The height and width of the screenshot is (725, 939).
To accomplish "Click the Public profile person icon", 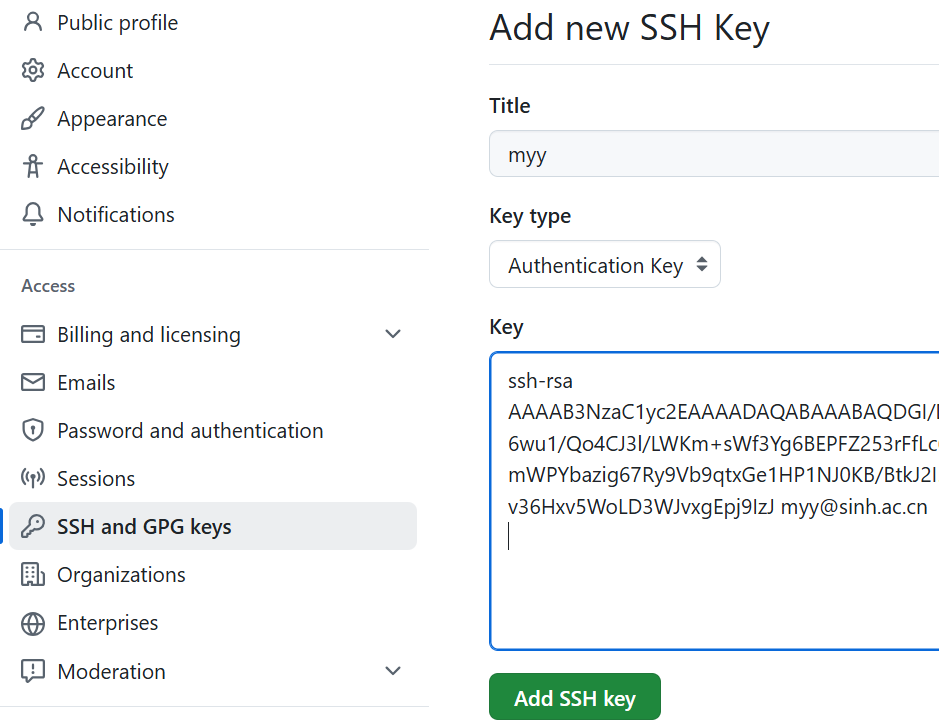I will [31, 22].
